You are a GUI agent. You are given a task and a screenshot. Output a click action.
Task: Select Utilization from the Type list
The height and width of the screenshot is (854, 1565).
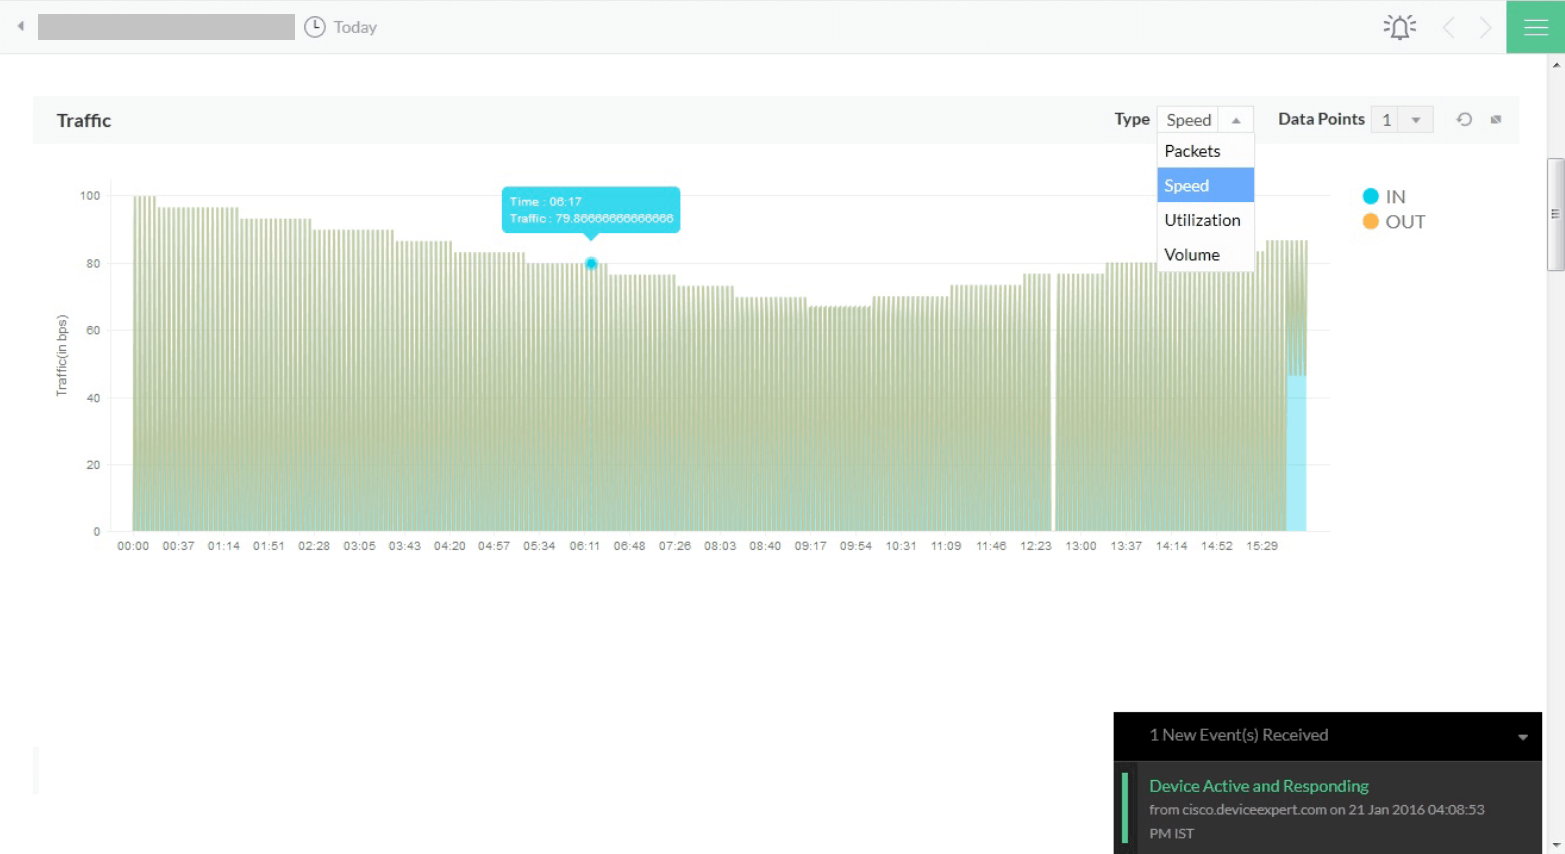point(1203,220)
